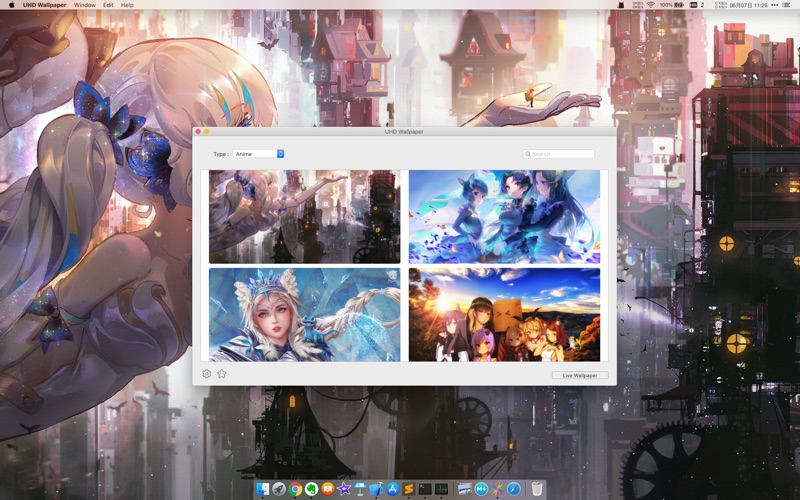Image resolution: width=800 pixels, height=500 pixels.
Task: Open iMovie star icon in dock
Action: pyautogui.click(x=344, y=489)
